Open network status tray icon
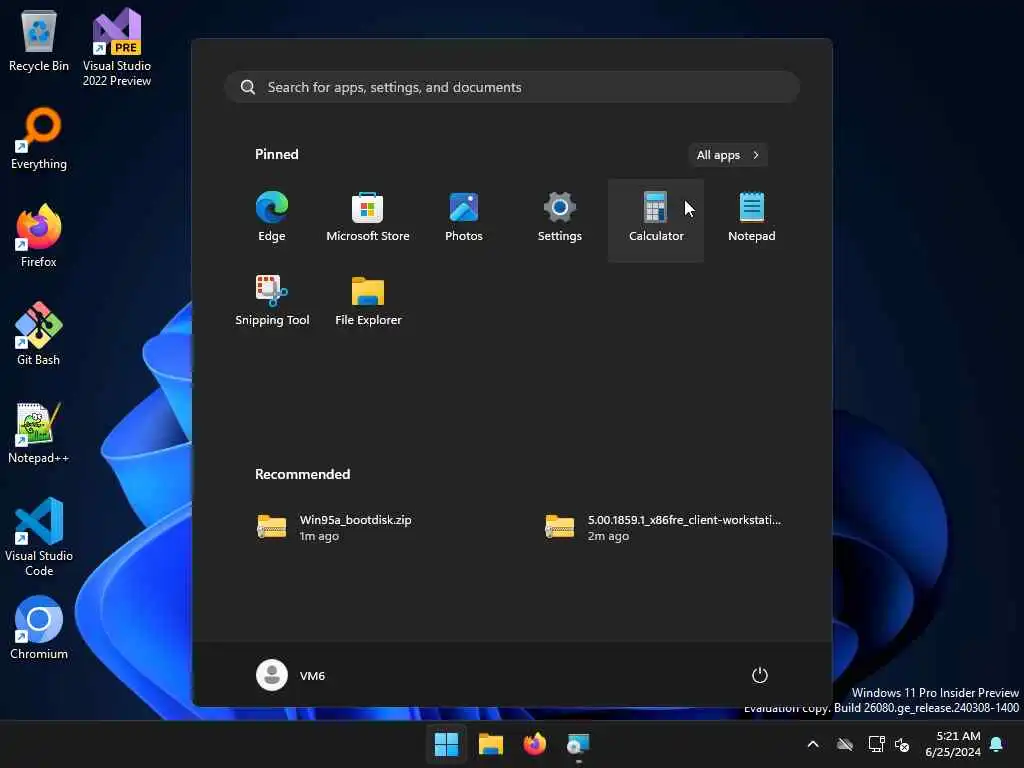 [x=876, y=744]
